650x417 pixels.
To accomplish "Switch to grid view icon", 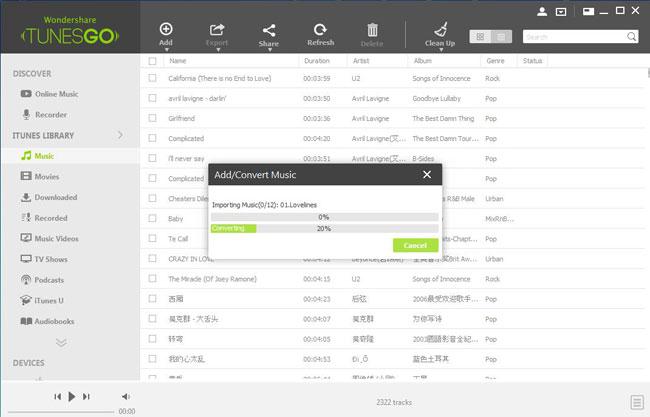I will [480, 37].
